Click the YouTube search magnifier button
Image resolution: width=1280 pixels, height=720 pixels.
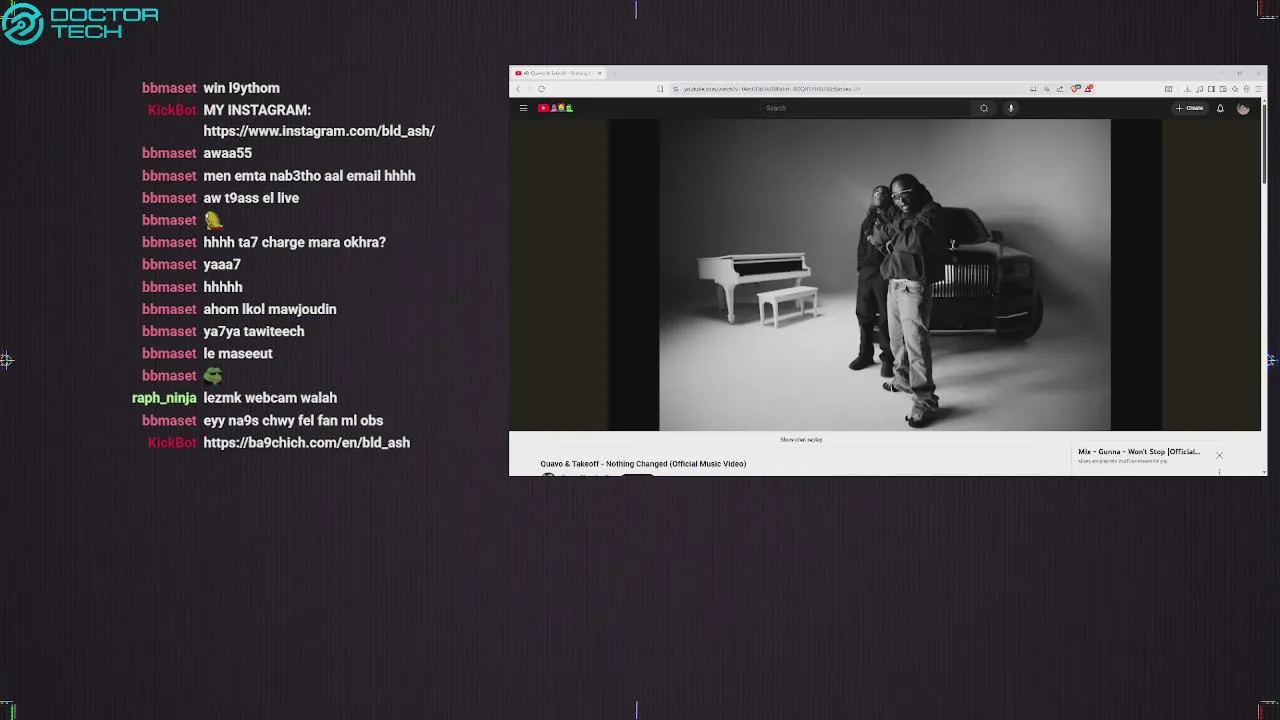[x=984, y=108]
